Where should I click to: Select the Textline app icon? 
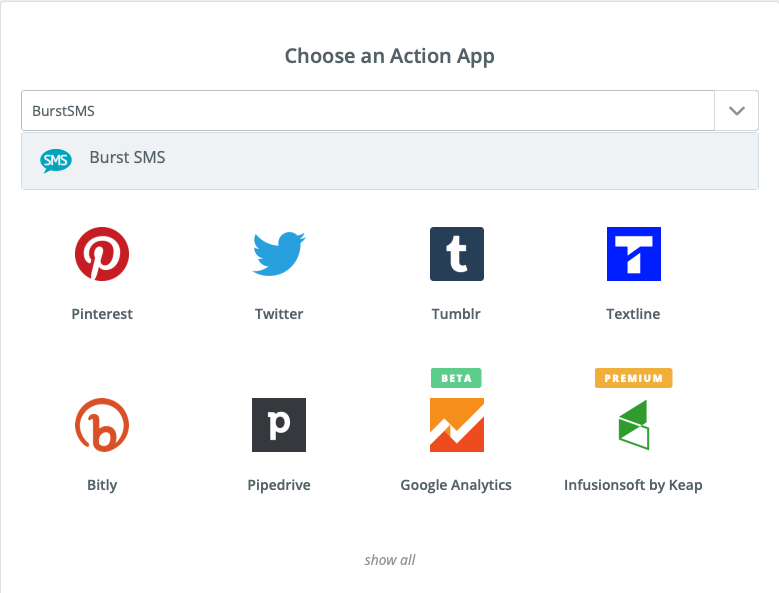click(x=633, y=254)
